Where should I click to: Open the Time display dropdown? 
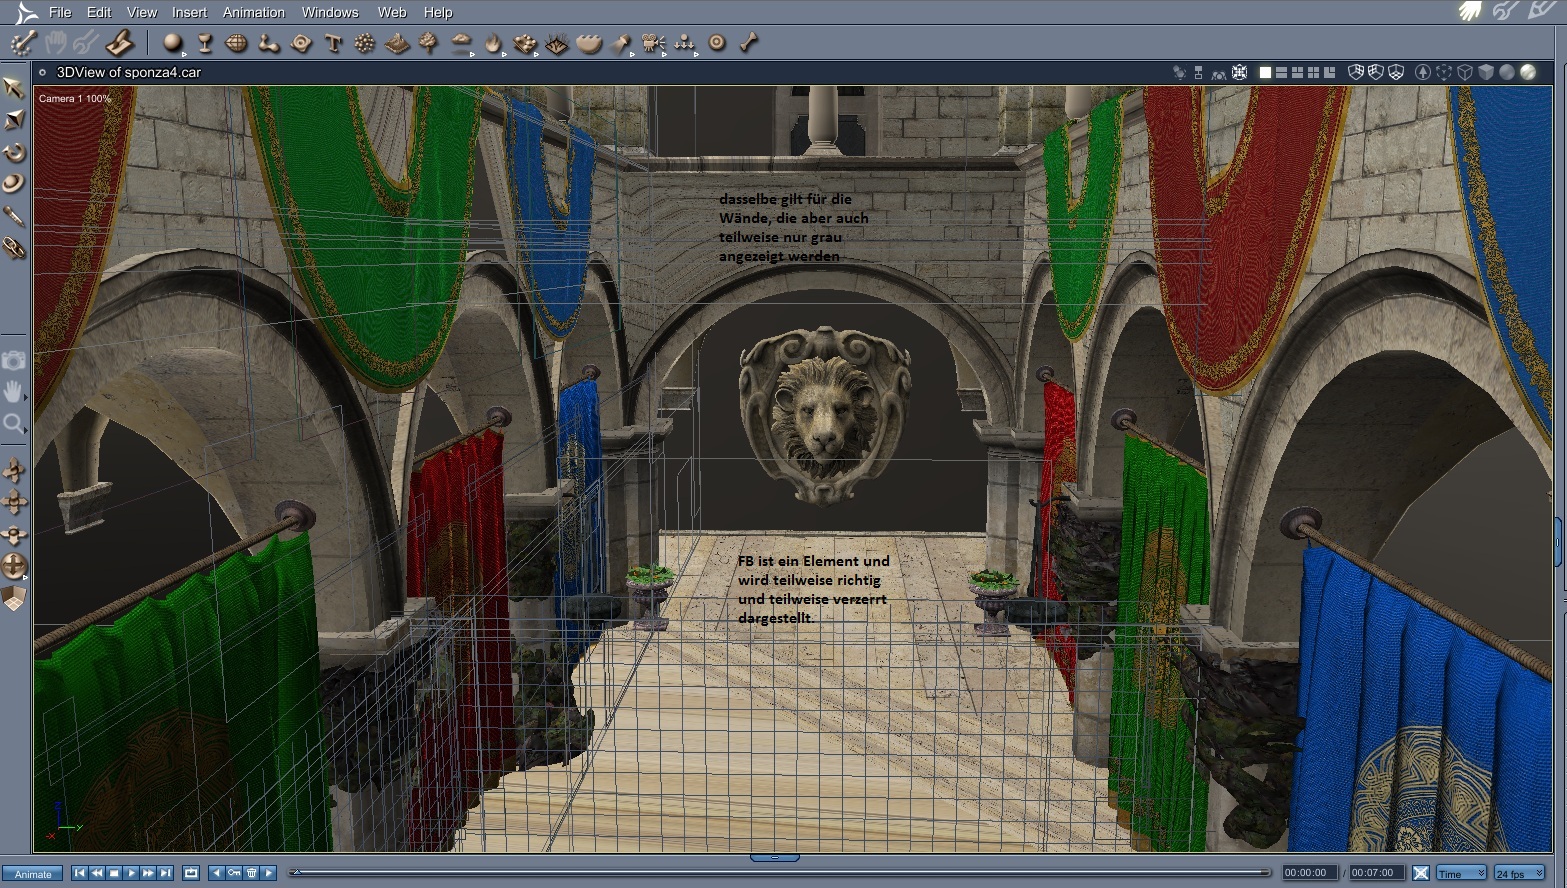click(x=1461, y=873)
